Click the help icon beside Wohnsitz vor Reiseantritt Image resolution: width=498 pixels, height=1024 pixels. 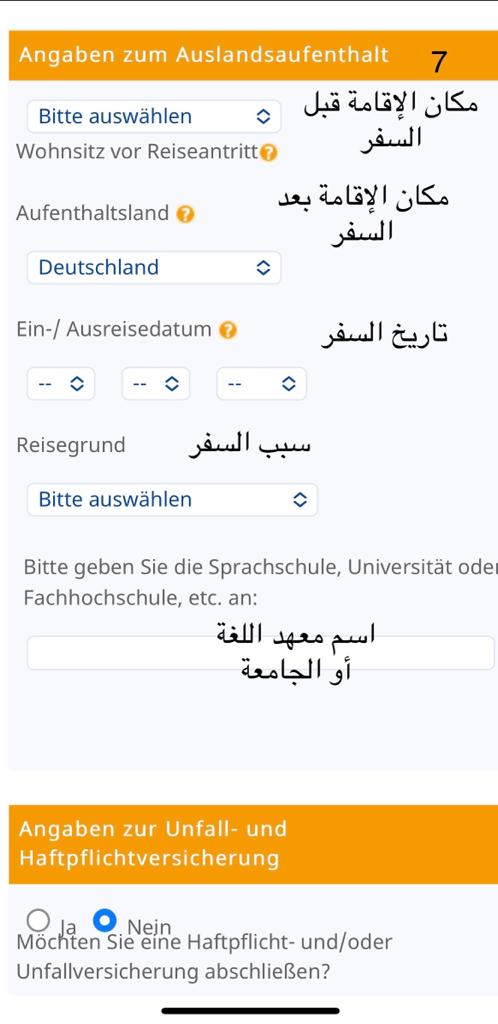click(x=268, y=153)
